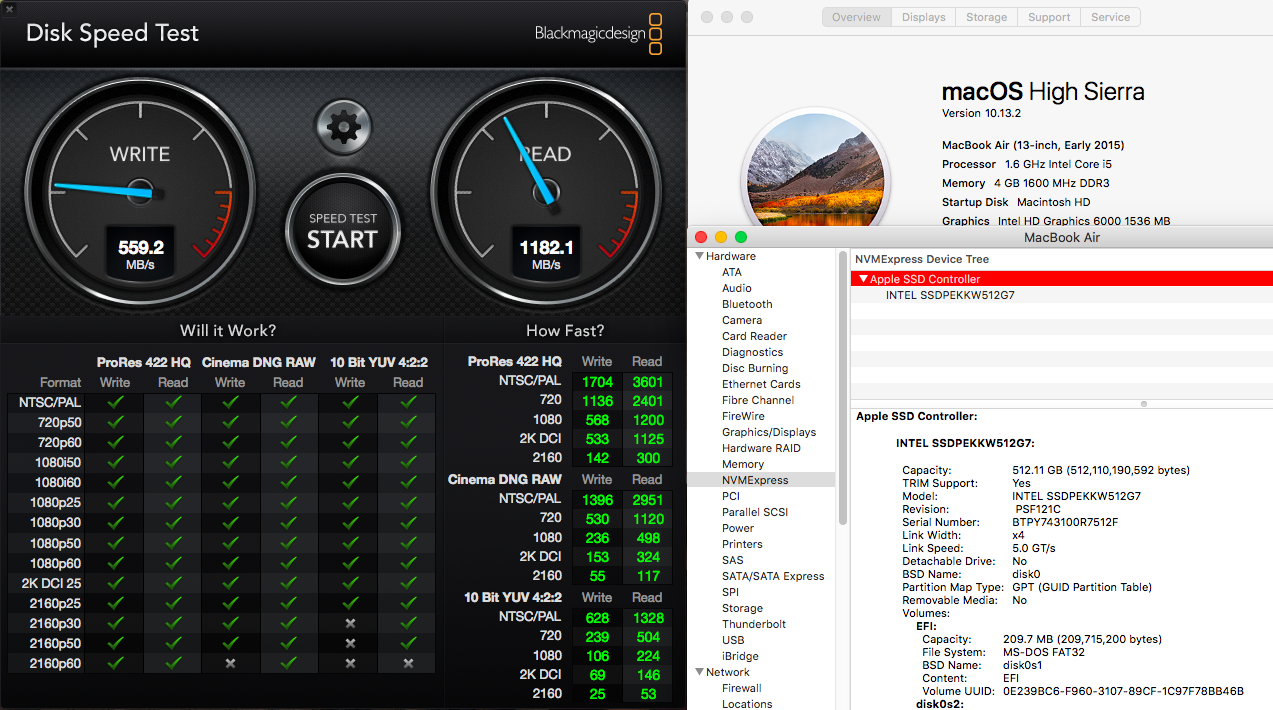Screen dimensions: 1273x710
Task: Switch to the Storage tab
Action: point(986,17)
